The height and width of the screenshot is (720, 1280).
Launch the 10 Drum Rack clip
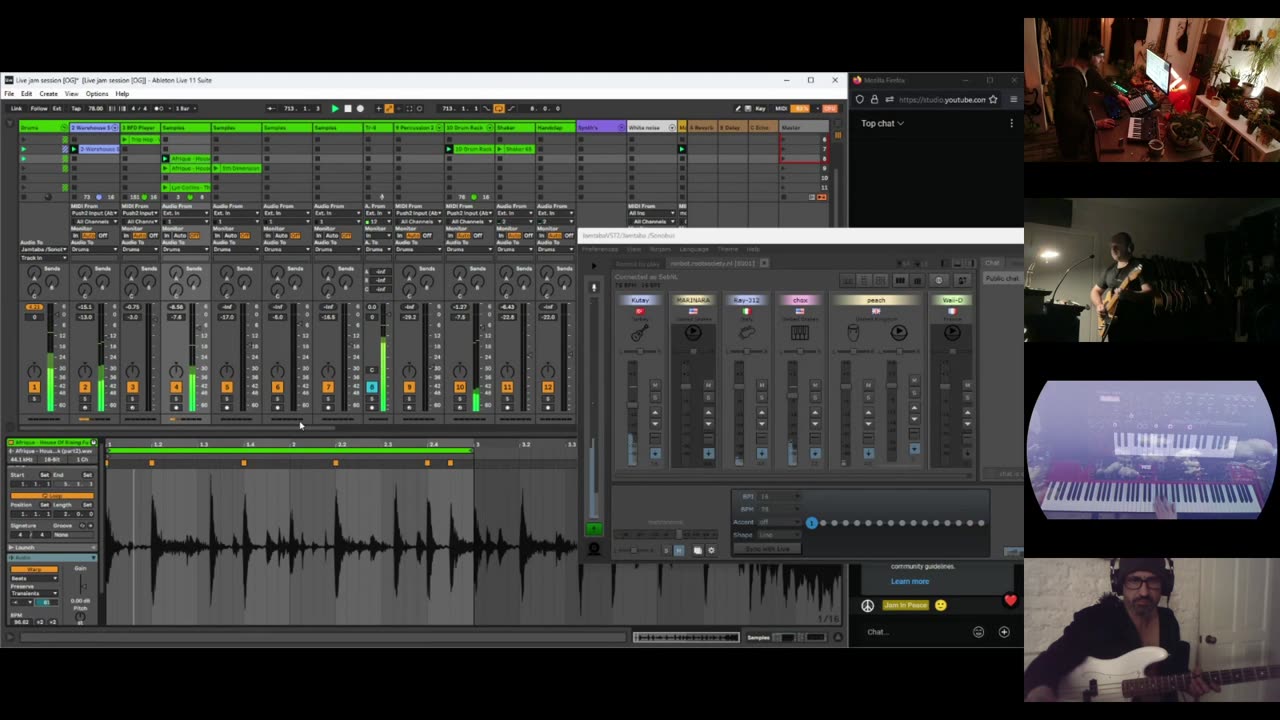[x=451, y=149]
